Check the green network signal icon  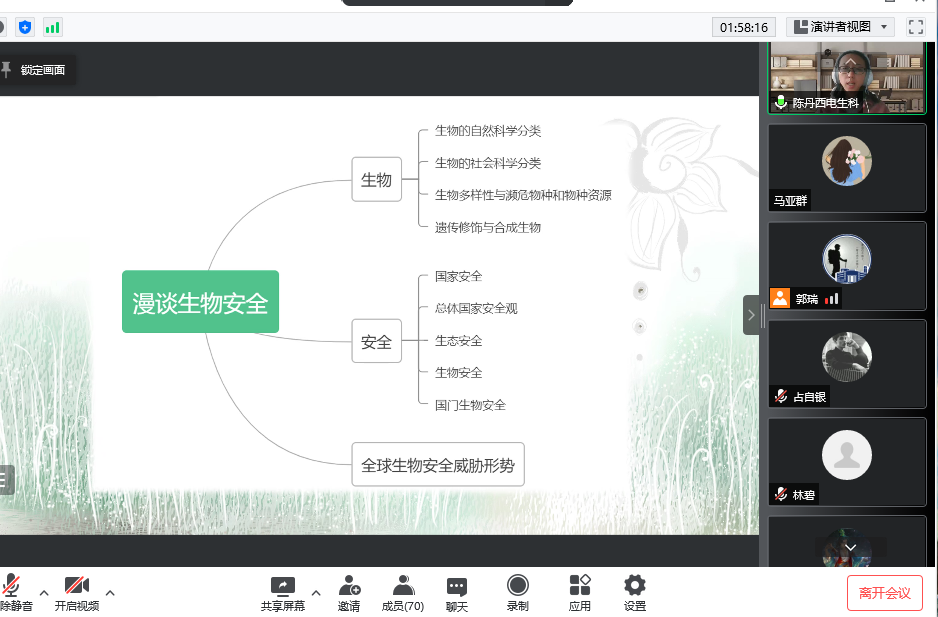[x=53, y=27]
